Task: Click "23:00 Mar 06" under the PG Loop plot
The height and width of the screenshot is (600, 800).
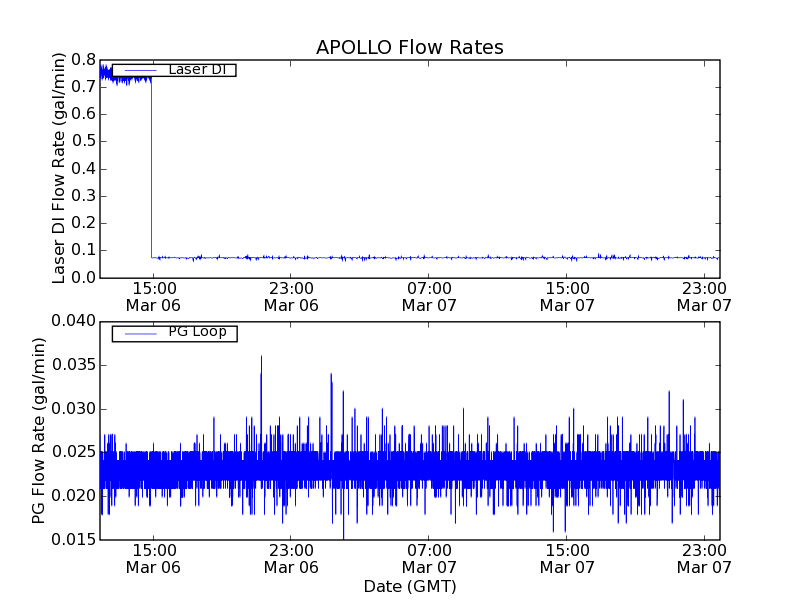Action: [x=291, y=559]
